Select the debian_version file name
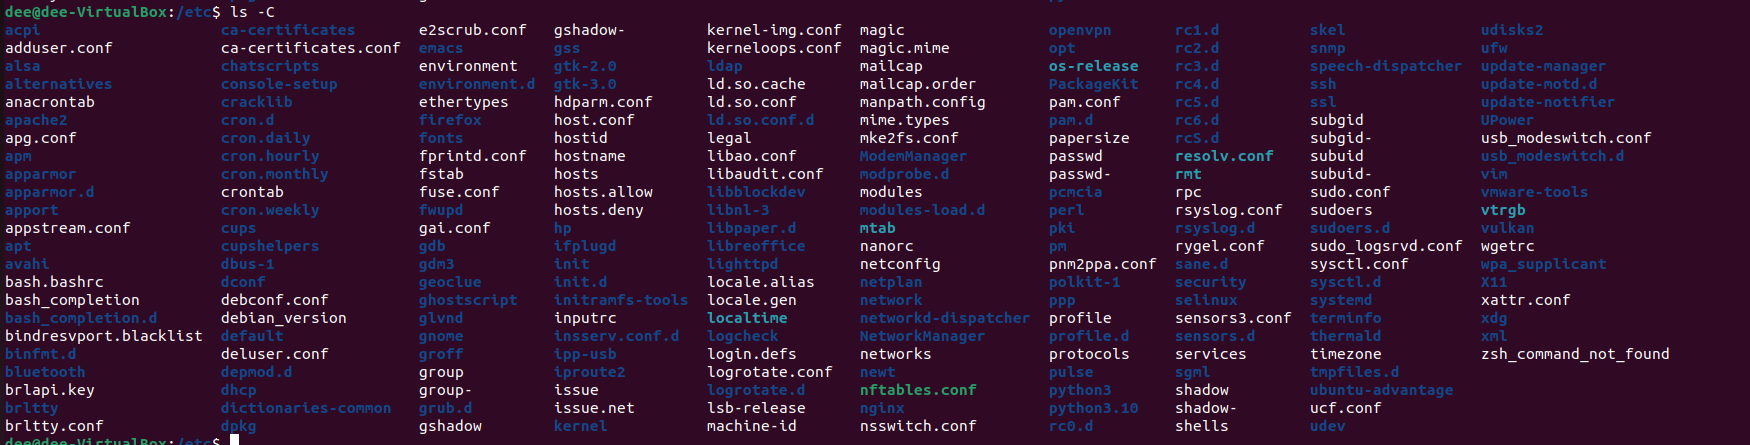1750x445 pixels. click(x=283, y=318)
